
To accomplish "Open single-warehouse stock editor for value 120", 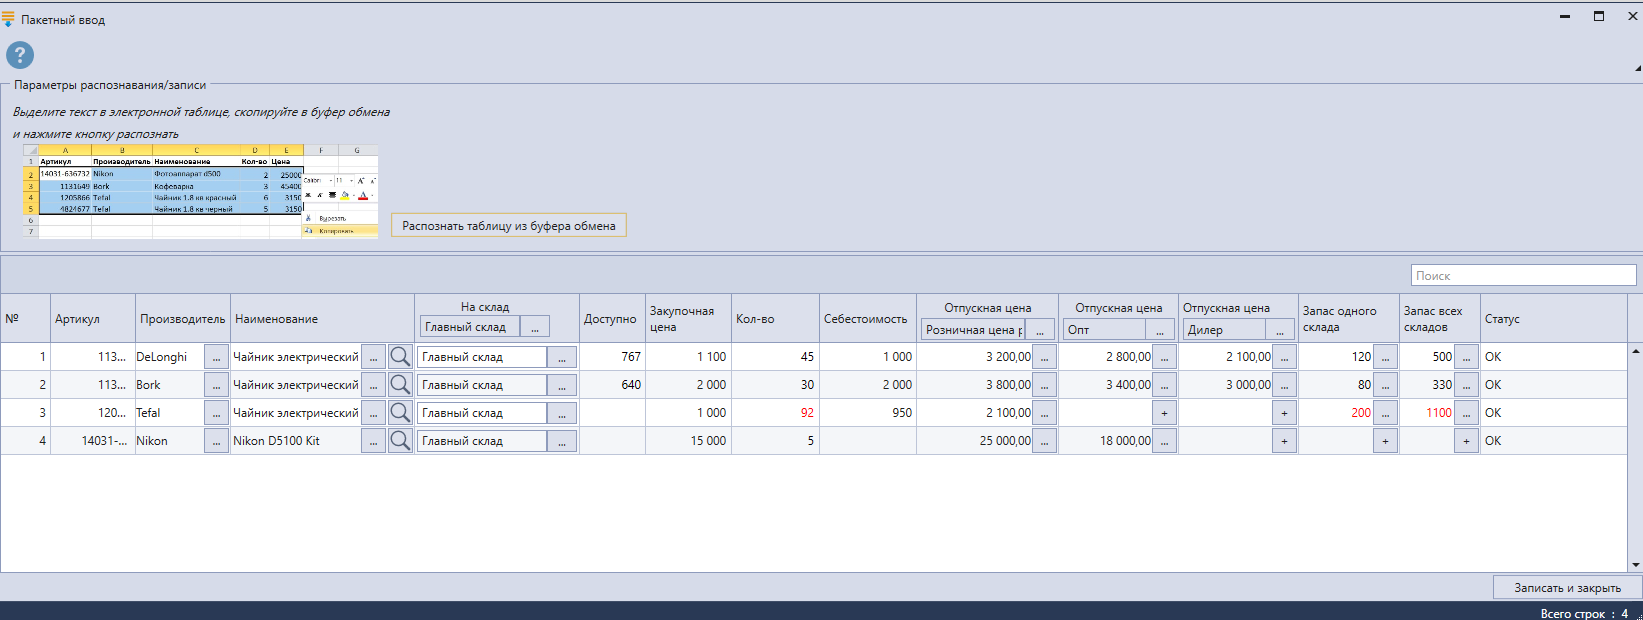I will pos(1385,357).
